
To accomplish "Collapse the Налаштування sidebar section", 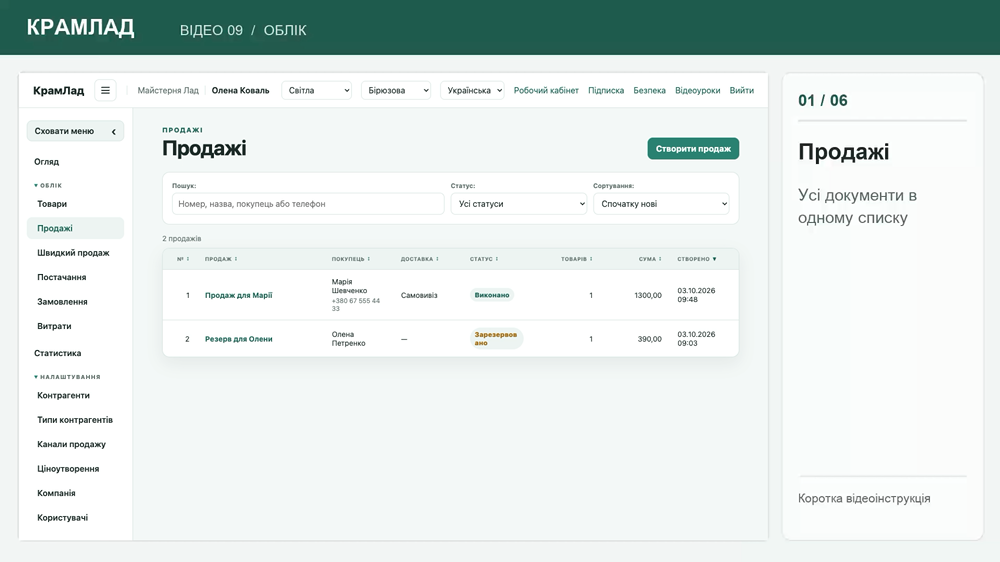I will pyautogui.click(x=68, y=377).
